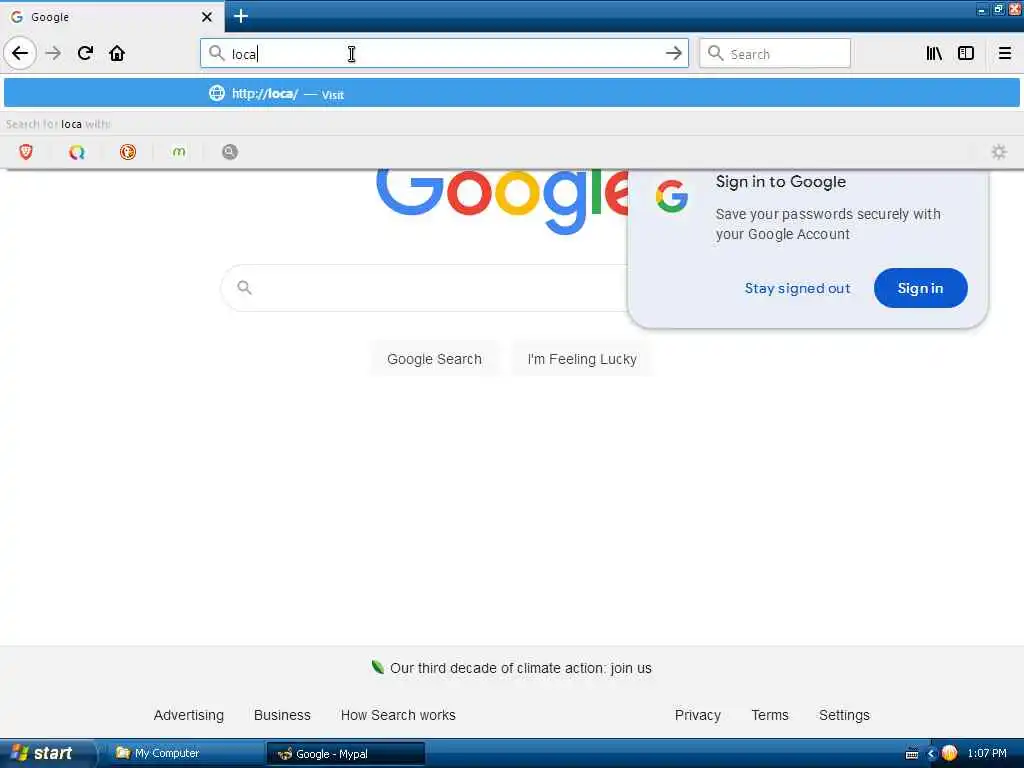The width and height of the screenshot is (1024, 768).
Task: Click the Search for loca with label
Action: pyautogui.click(x=59, y=124)
